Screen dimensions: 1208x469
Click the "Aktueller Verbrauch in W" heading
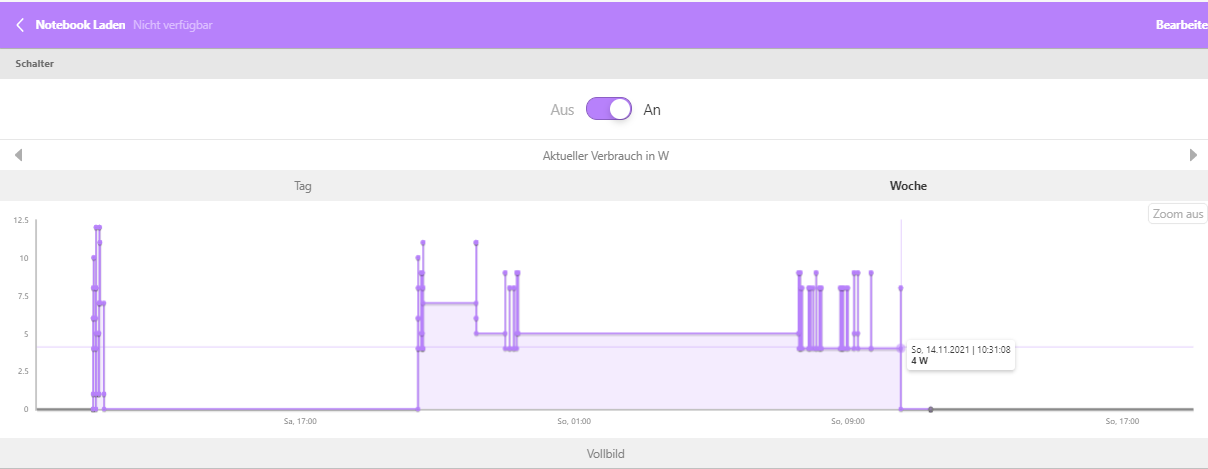[605, 155]
